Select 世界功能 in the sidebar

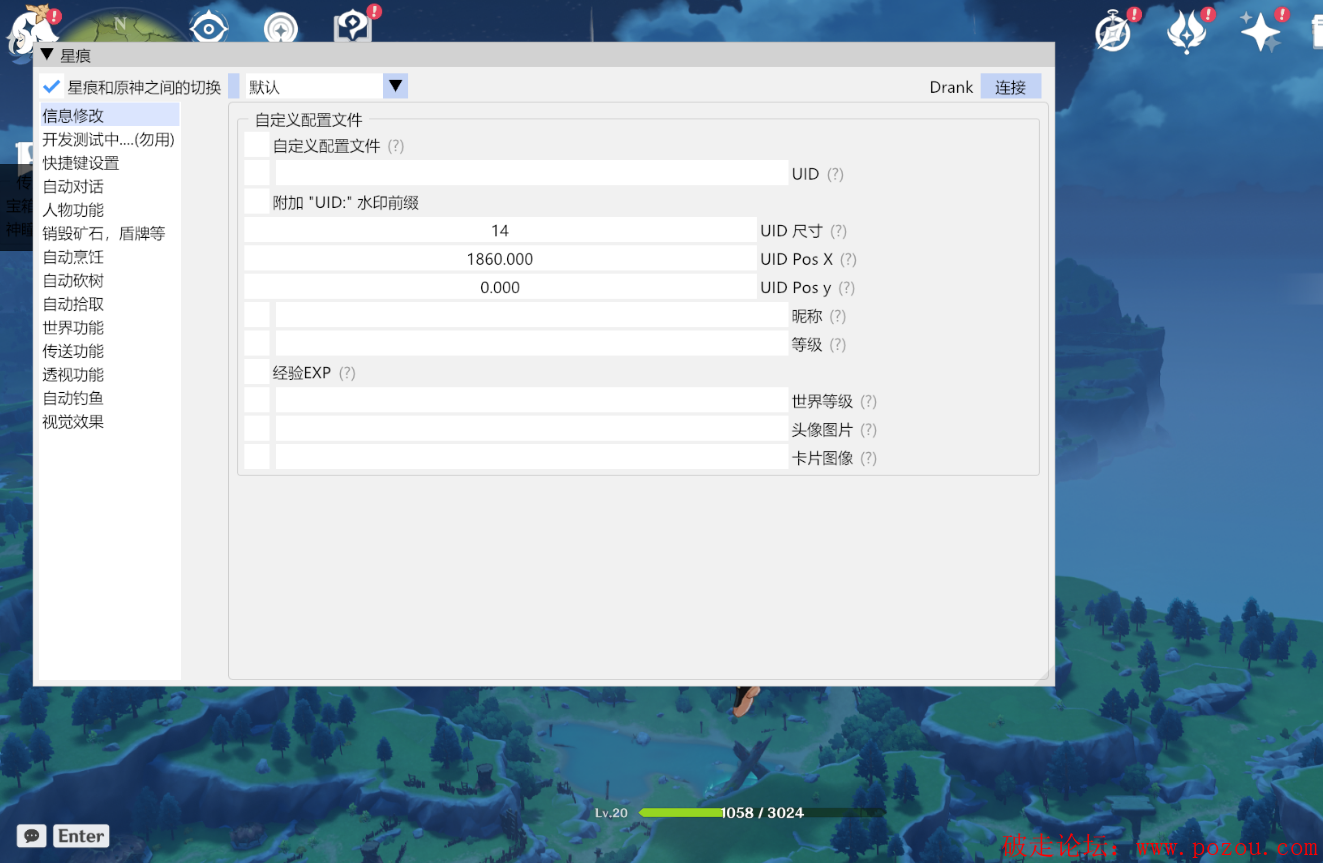pos(110,327)
